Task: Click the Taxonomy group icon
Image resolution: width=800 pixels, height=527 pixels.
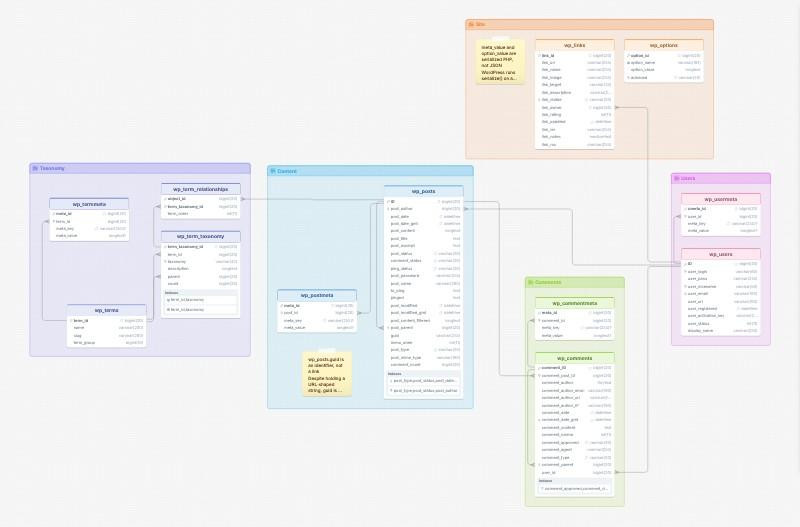Action: (x=35, y=168)
